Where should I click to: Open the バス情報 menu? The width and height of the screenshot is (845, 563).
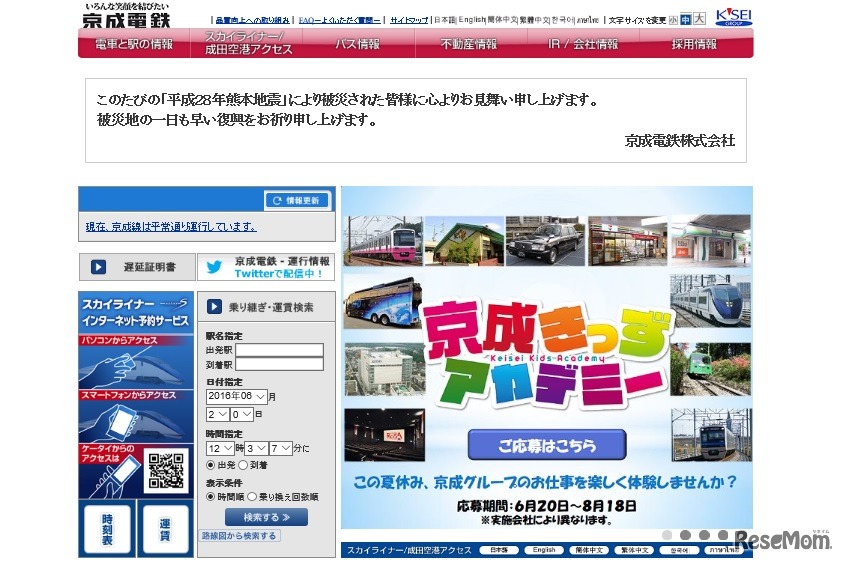pos(358,44)
